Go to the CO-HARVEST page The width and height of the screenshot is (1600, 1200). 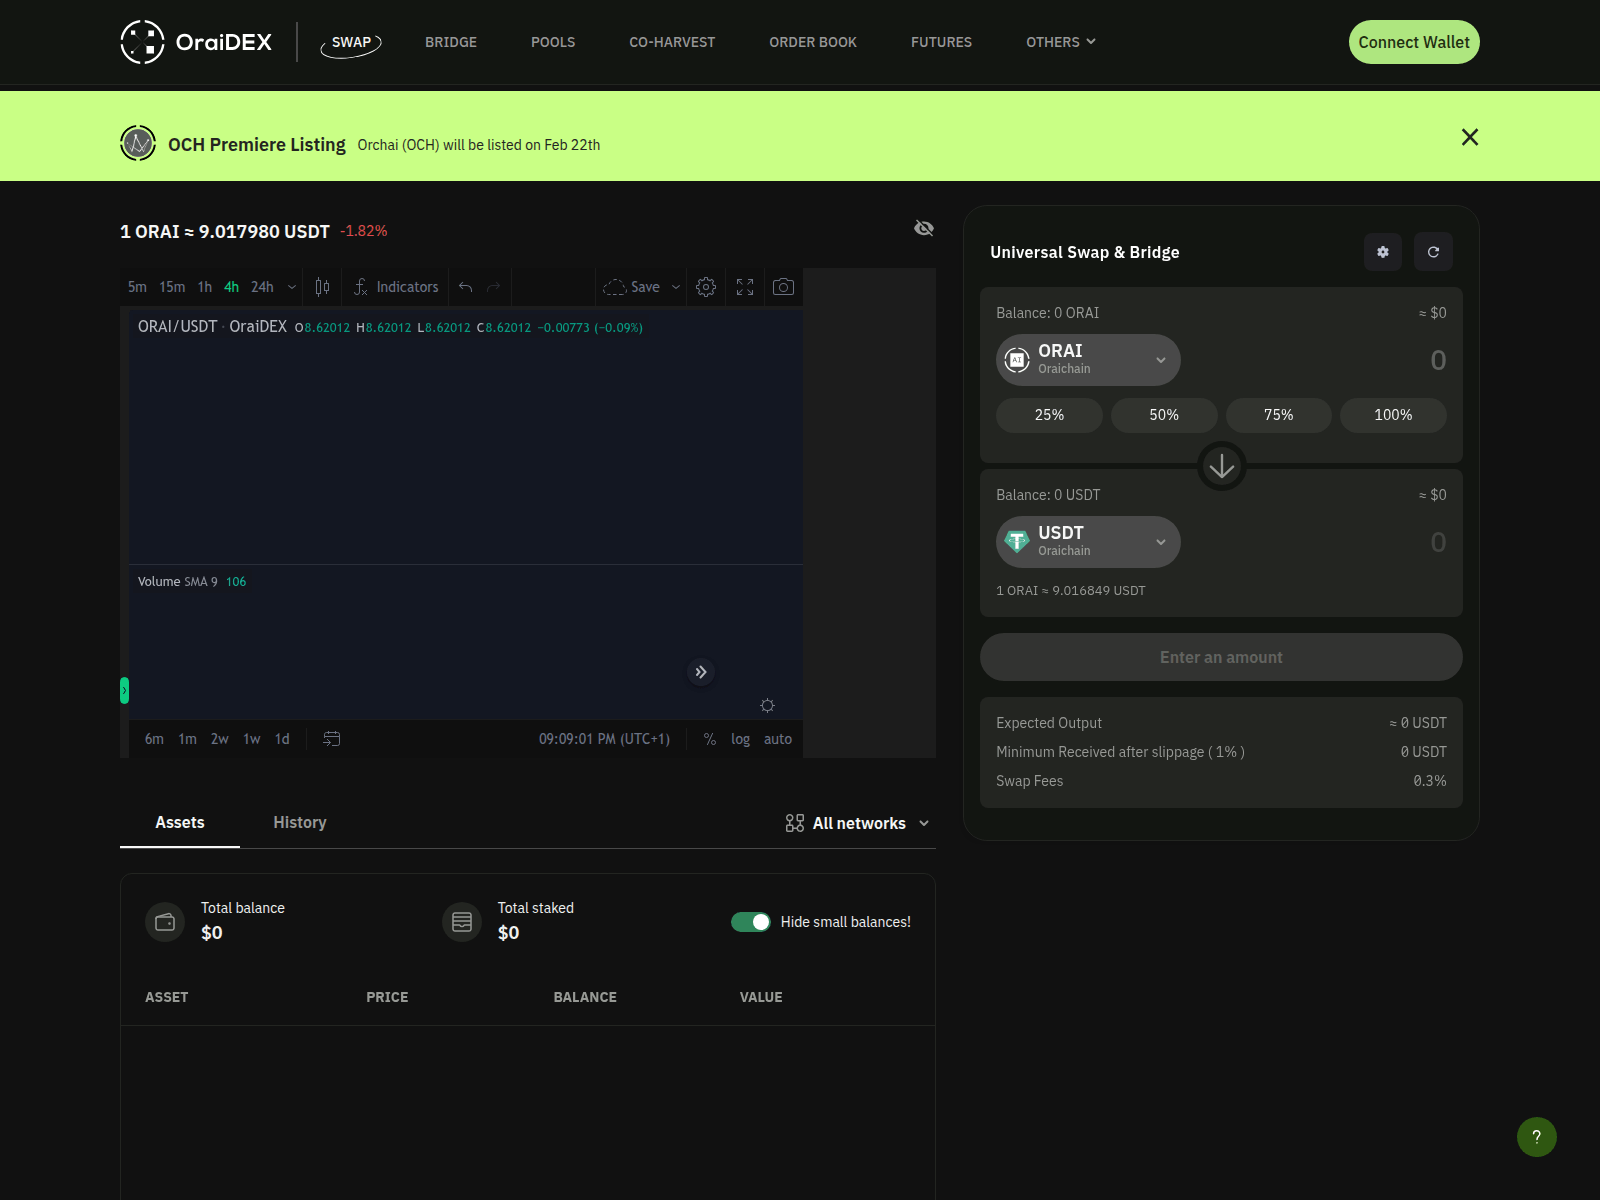coord(672,42)
